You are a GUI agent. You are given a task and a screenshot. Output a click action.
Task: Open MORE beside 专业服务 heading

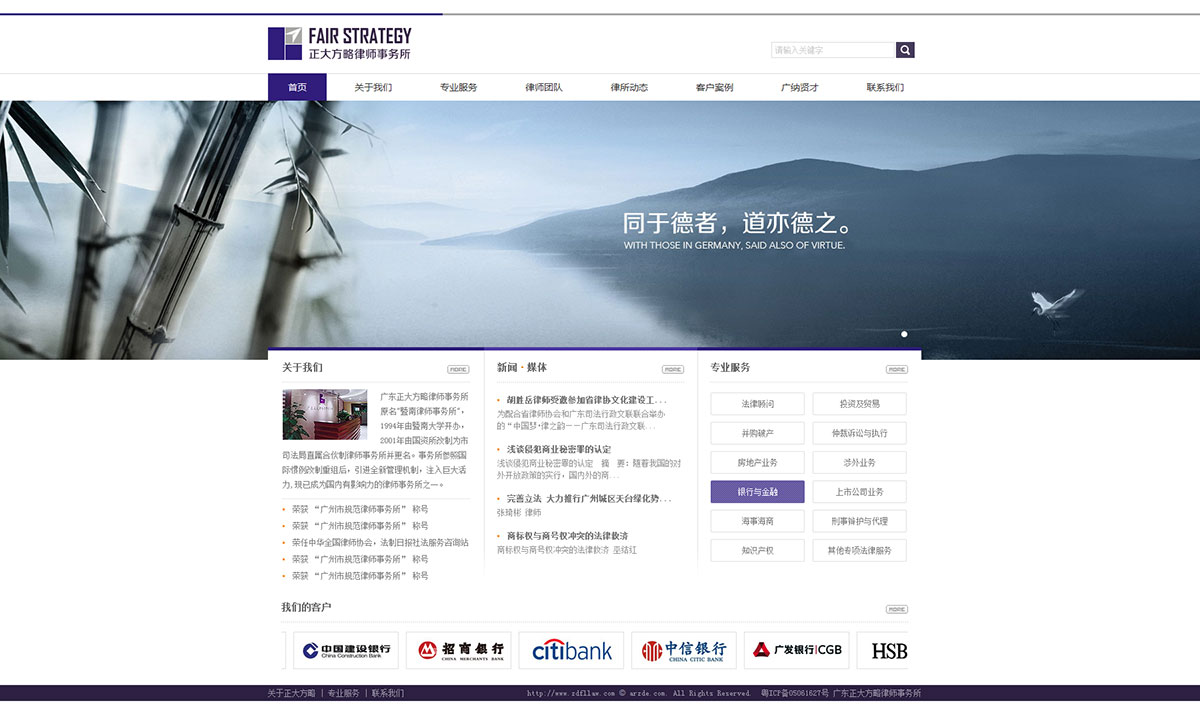tap(896, 369)
